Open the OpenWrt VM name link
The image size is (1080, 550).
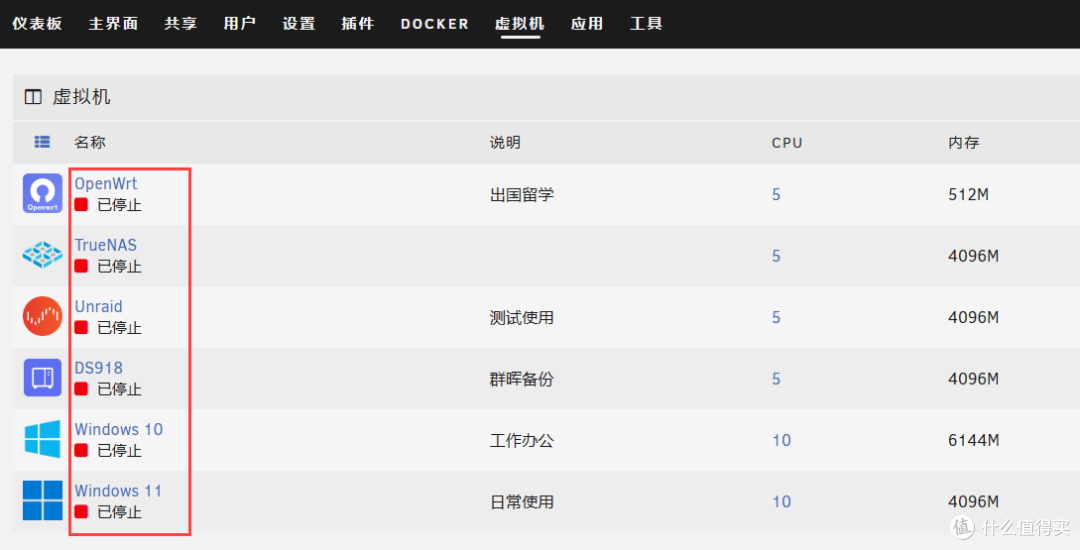tap(106, 184)
